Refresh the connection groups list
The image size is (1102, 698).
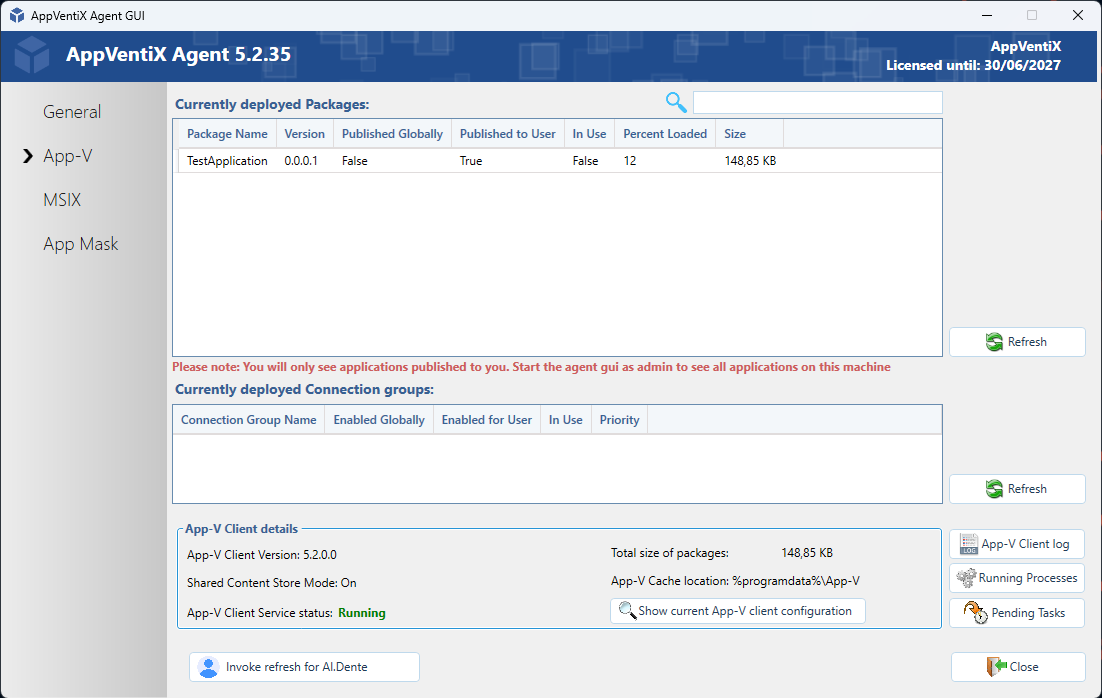1017,489
